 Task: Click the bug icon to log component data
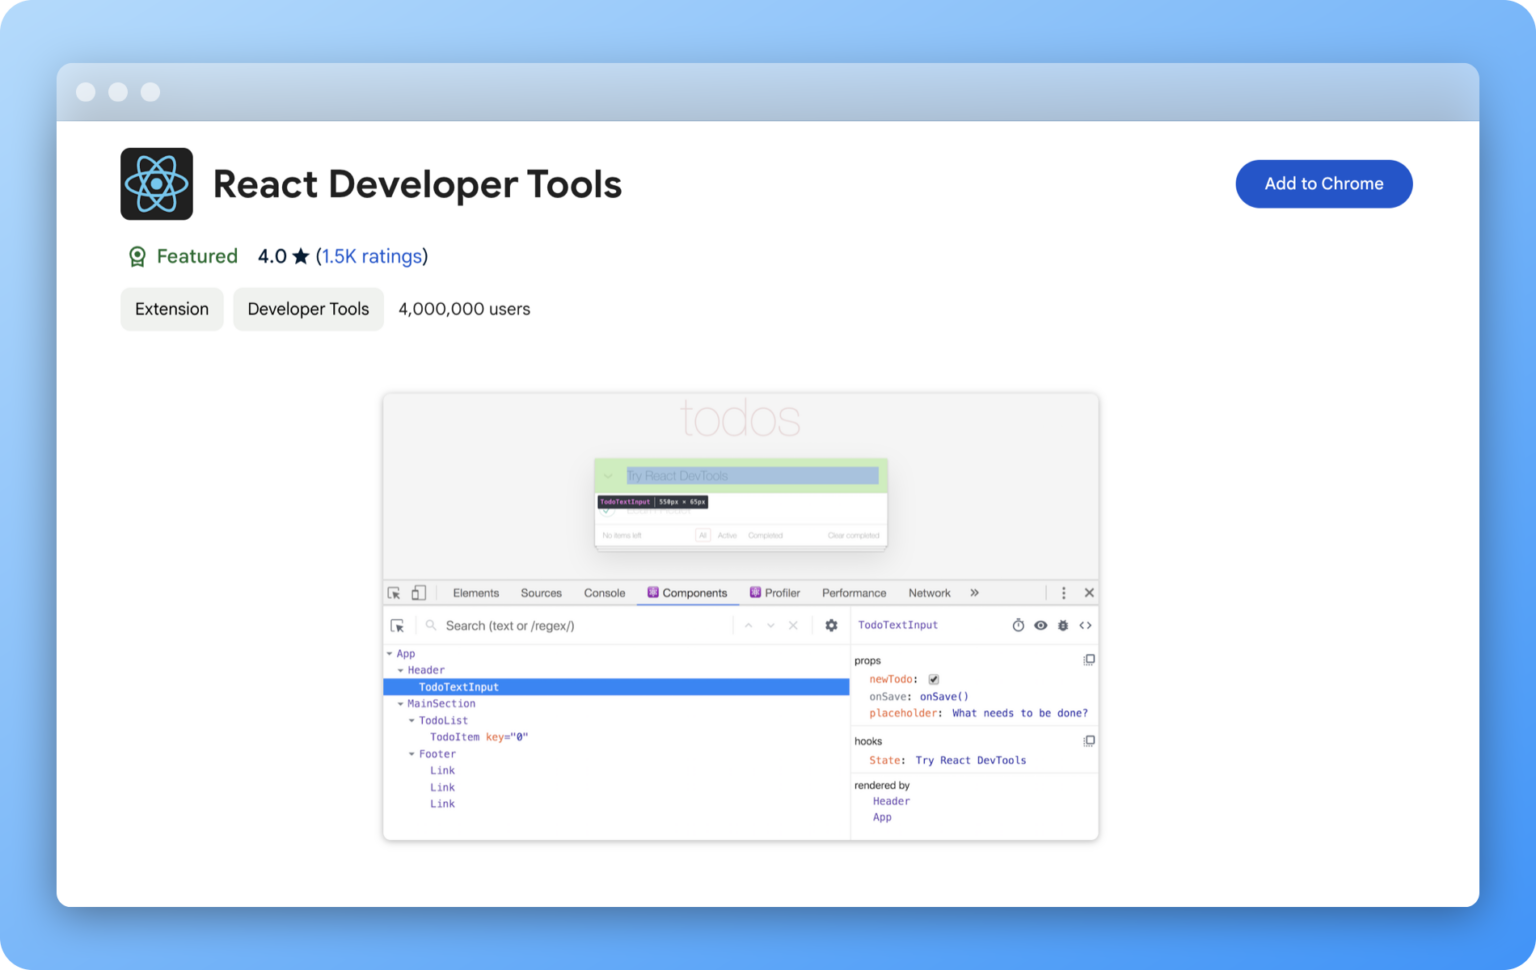1062,625
